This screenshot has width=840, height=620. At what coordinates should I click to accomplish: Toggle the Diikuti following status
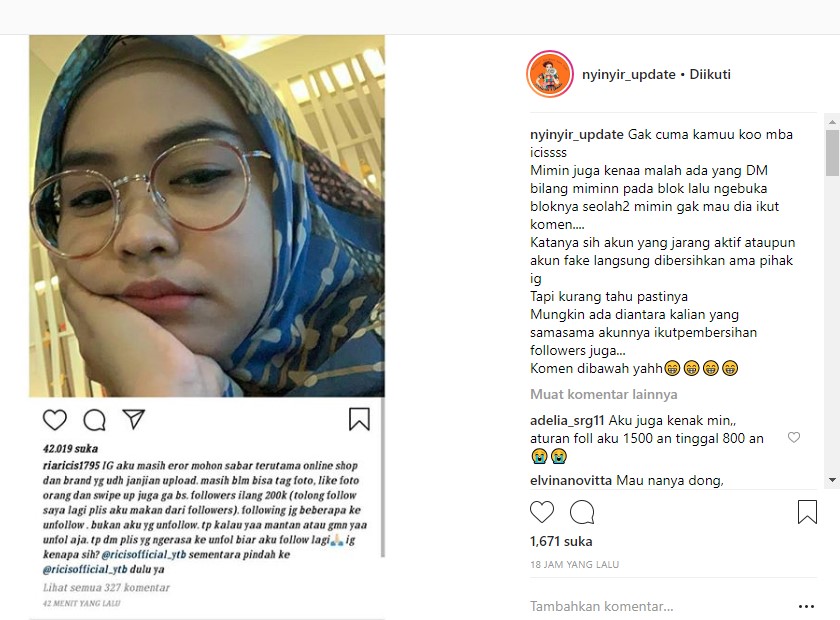click(709, 74)
